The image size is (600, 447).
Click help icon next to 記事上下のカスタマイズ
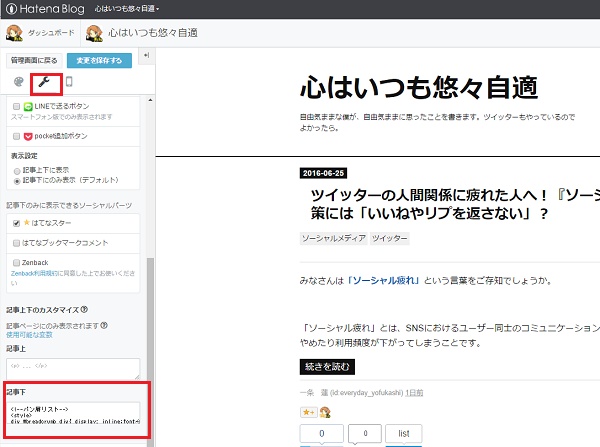pyautogui.click(x=84, y=309)
